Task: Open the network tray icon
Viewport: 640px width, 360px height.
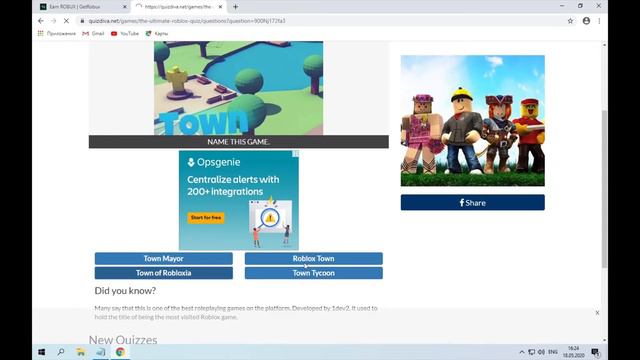Action: click(x=531, y=352)
